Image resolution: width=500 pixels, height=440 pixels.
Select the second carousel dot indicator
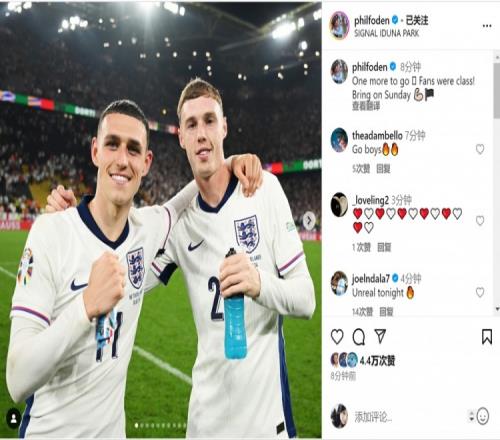click(142, 425)
